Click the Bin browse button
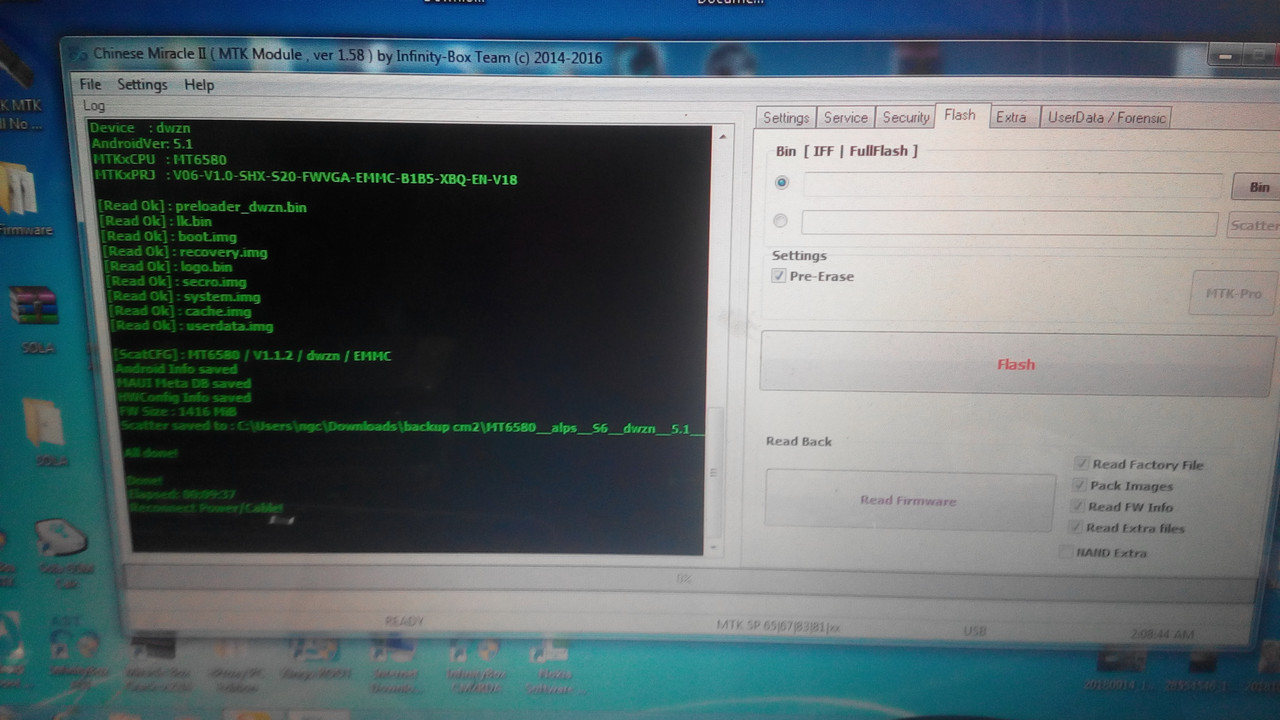Image resolution: width=1280 pixels, height=720 pixels. pyautogui.click(x=1258, y=187)
